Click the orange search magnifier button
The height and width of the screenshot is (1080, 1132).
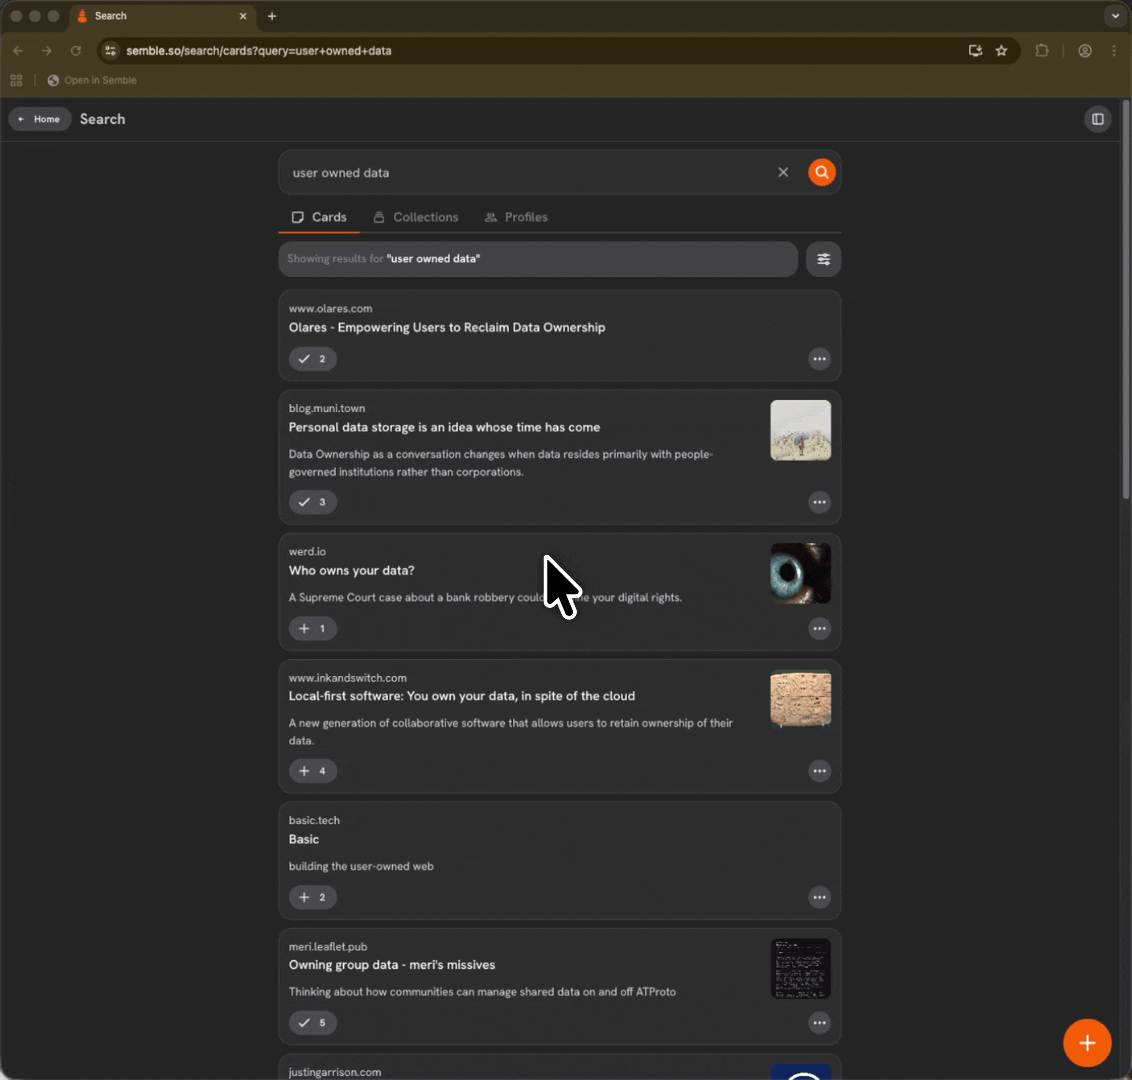click(x=821, y=173)
